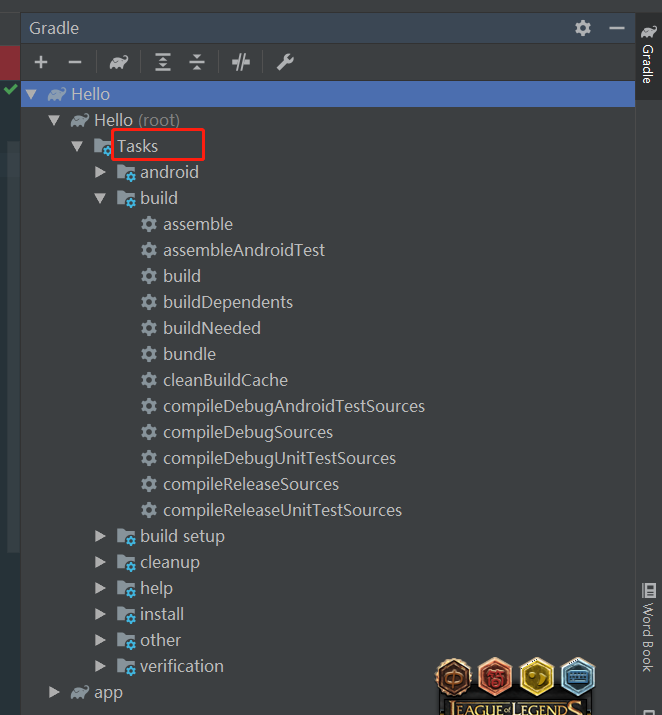662x715 pixels.
Task: Select the Gradle side tab
Action: pos(648,55)
